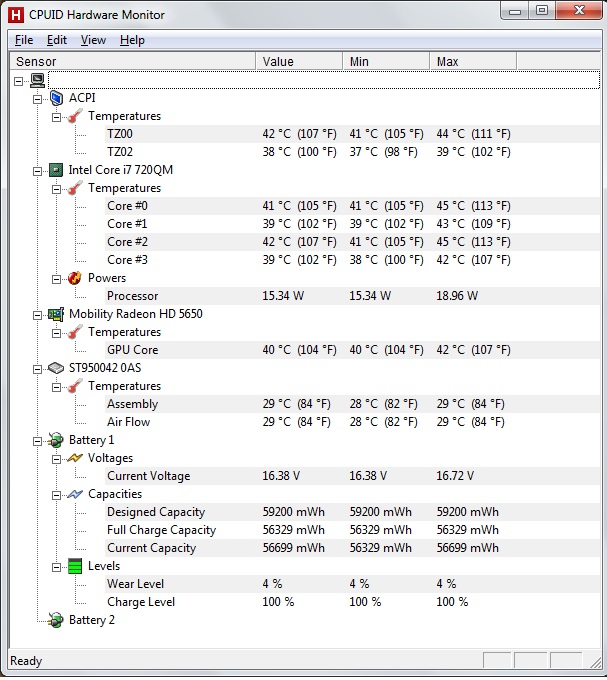The image size is (607, 680).
Task: Click the Capacities graph icon
Action: click(x=75, y=494)
